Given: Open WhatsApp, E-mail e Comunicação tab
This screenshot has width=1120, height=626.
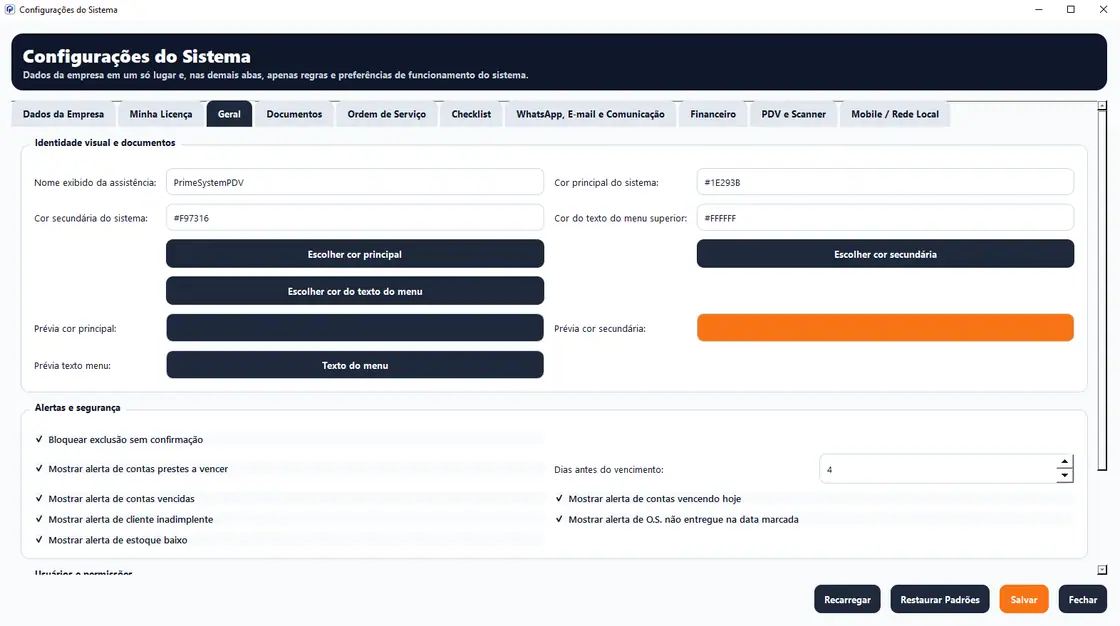Looking at the screenshot, I should coord(591,114).
